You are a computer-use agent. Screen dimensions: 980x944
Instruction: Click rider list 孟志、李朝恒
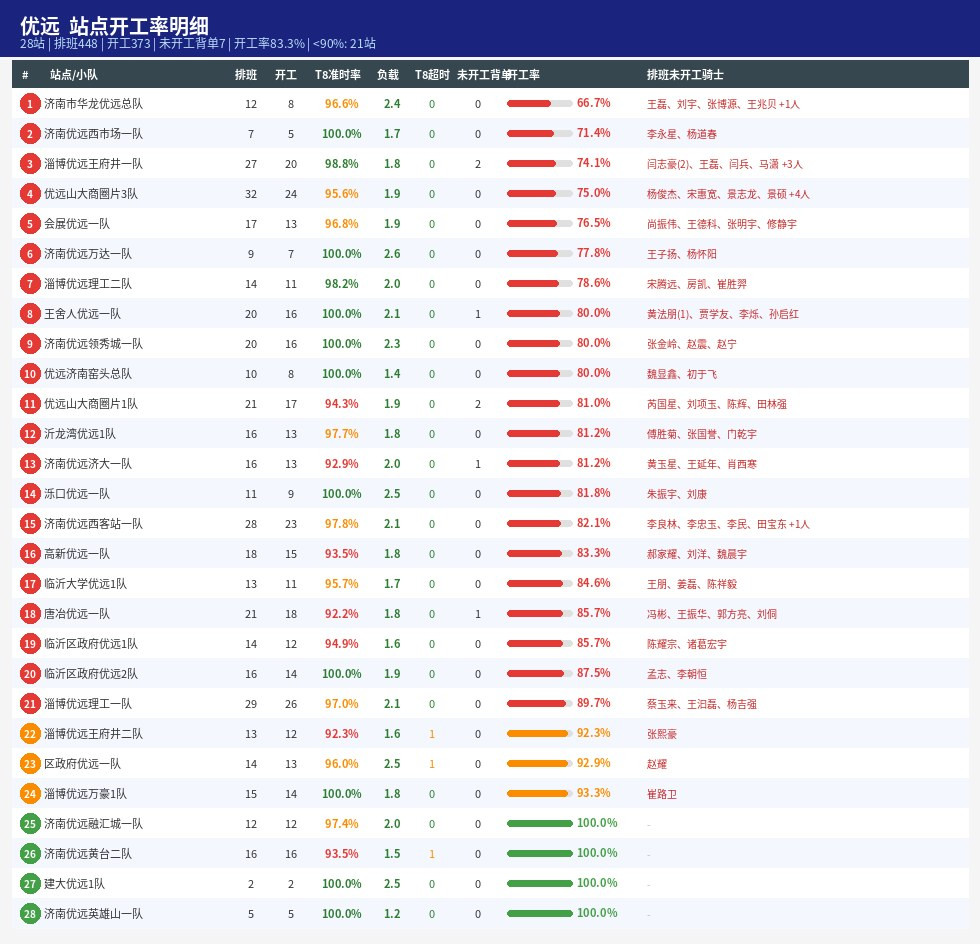(676, 674)
